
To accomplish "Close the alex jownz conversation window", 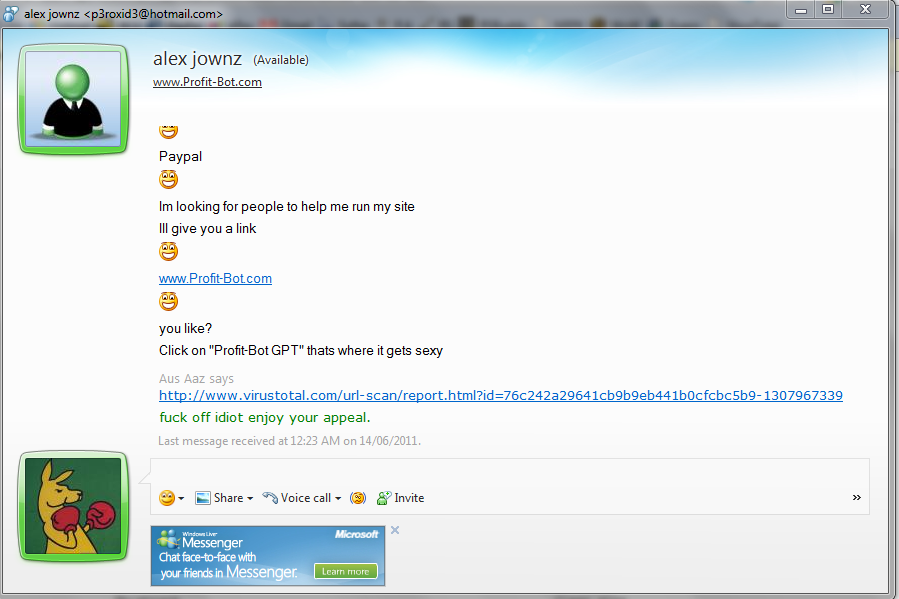I will click(x=866, y=10).
